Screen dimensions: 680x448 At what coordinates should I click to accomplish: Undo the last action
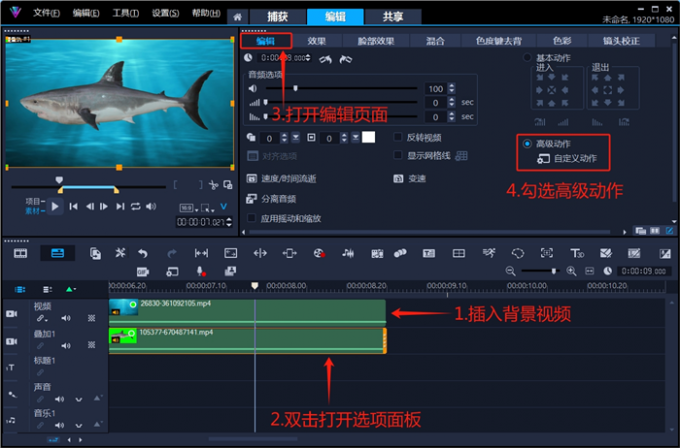pos(143,253)
